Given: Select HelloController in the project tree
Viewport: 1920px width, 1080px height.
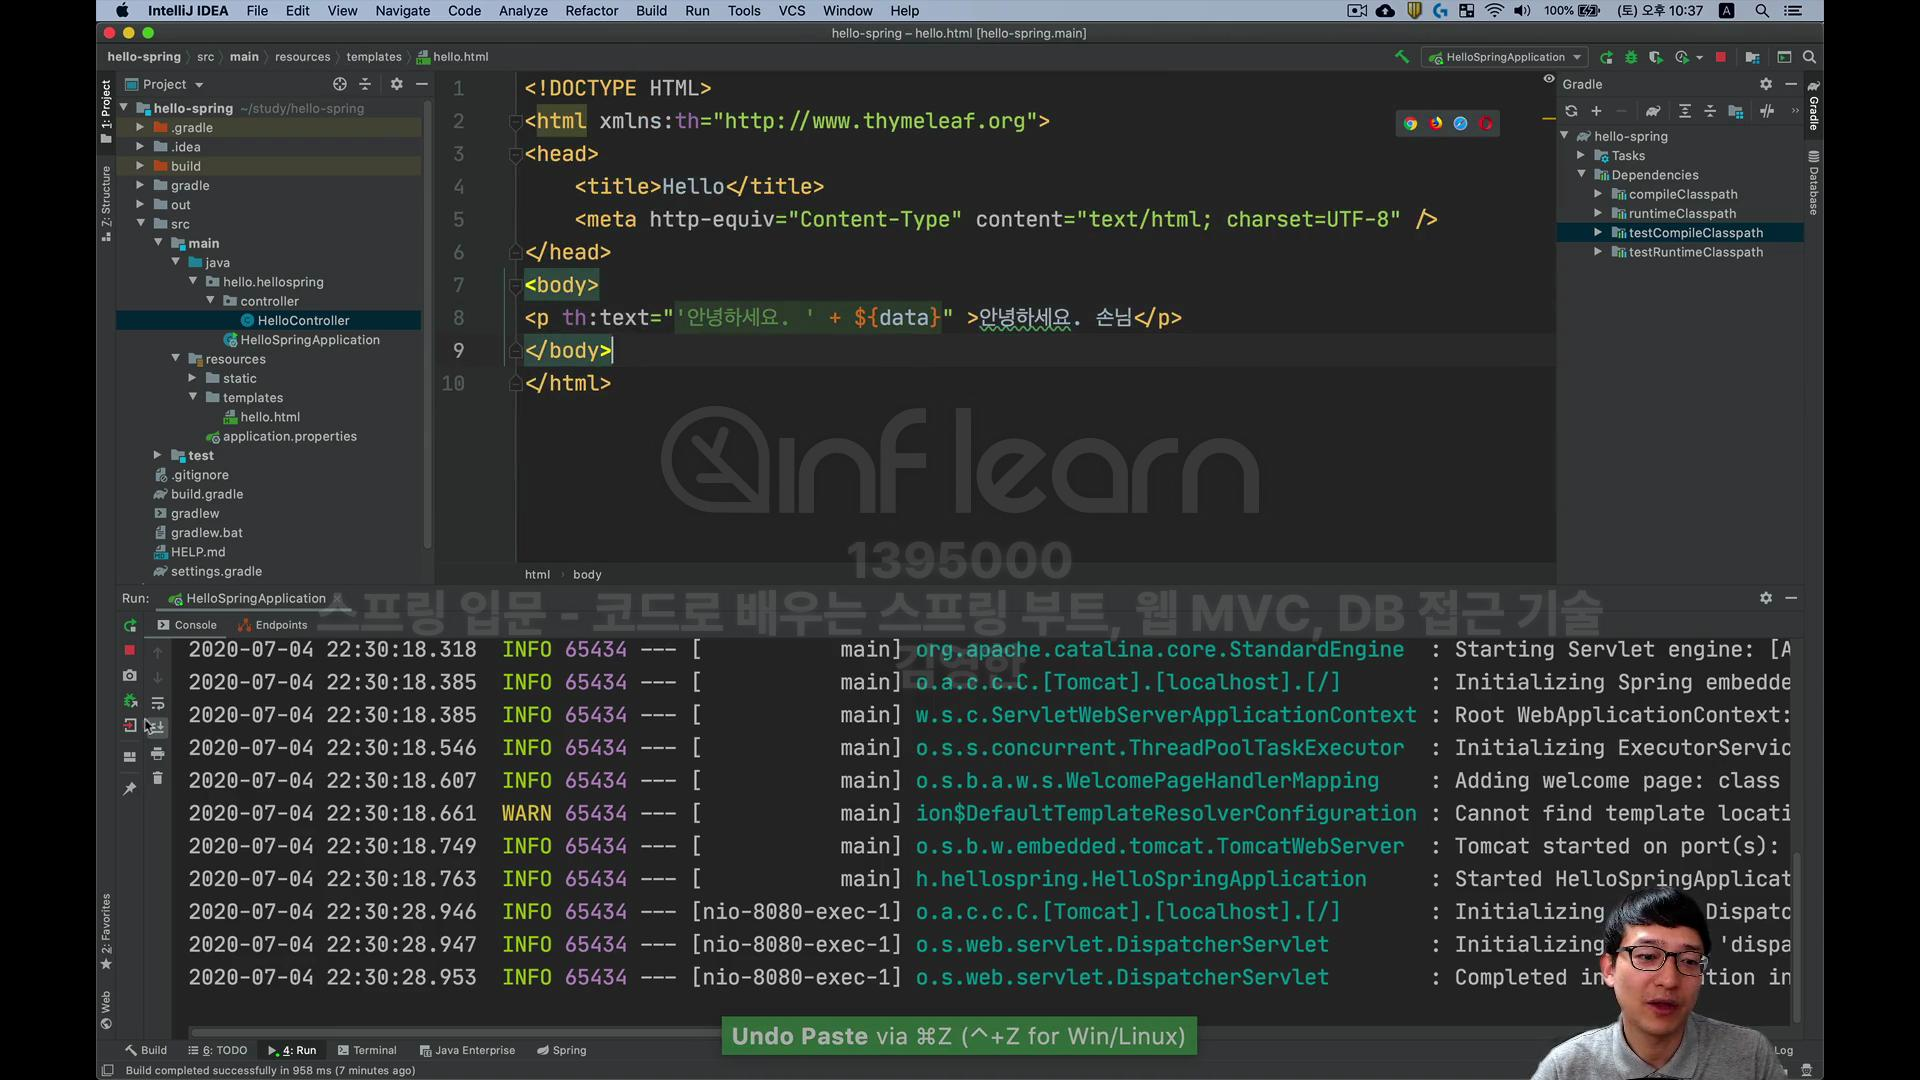Looking at the screenshot, I should pos(303,320).
